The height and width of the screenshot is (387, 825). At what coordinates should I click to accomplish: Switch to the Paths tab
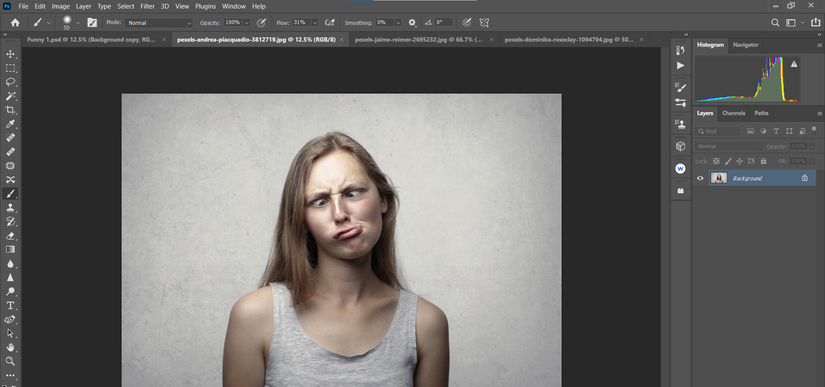coord(761,113)
